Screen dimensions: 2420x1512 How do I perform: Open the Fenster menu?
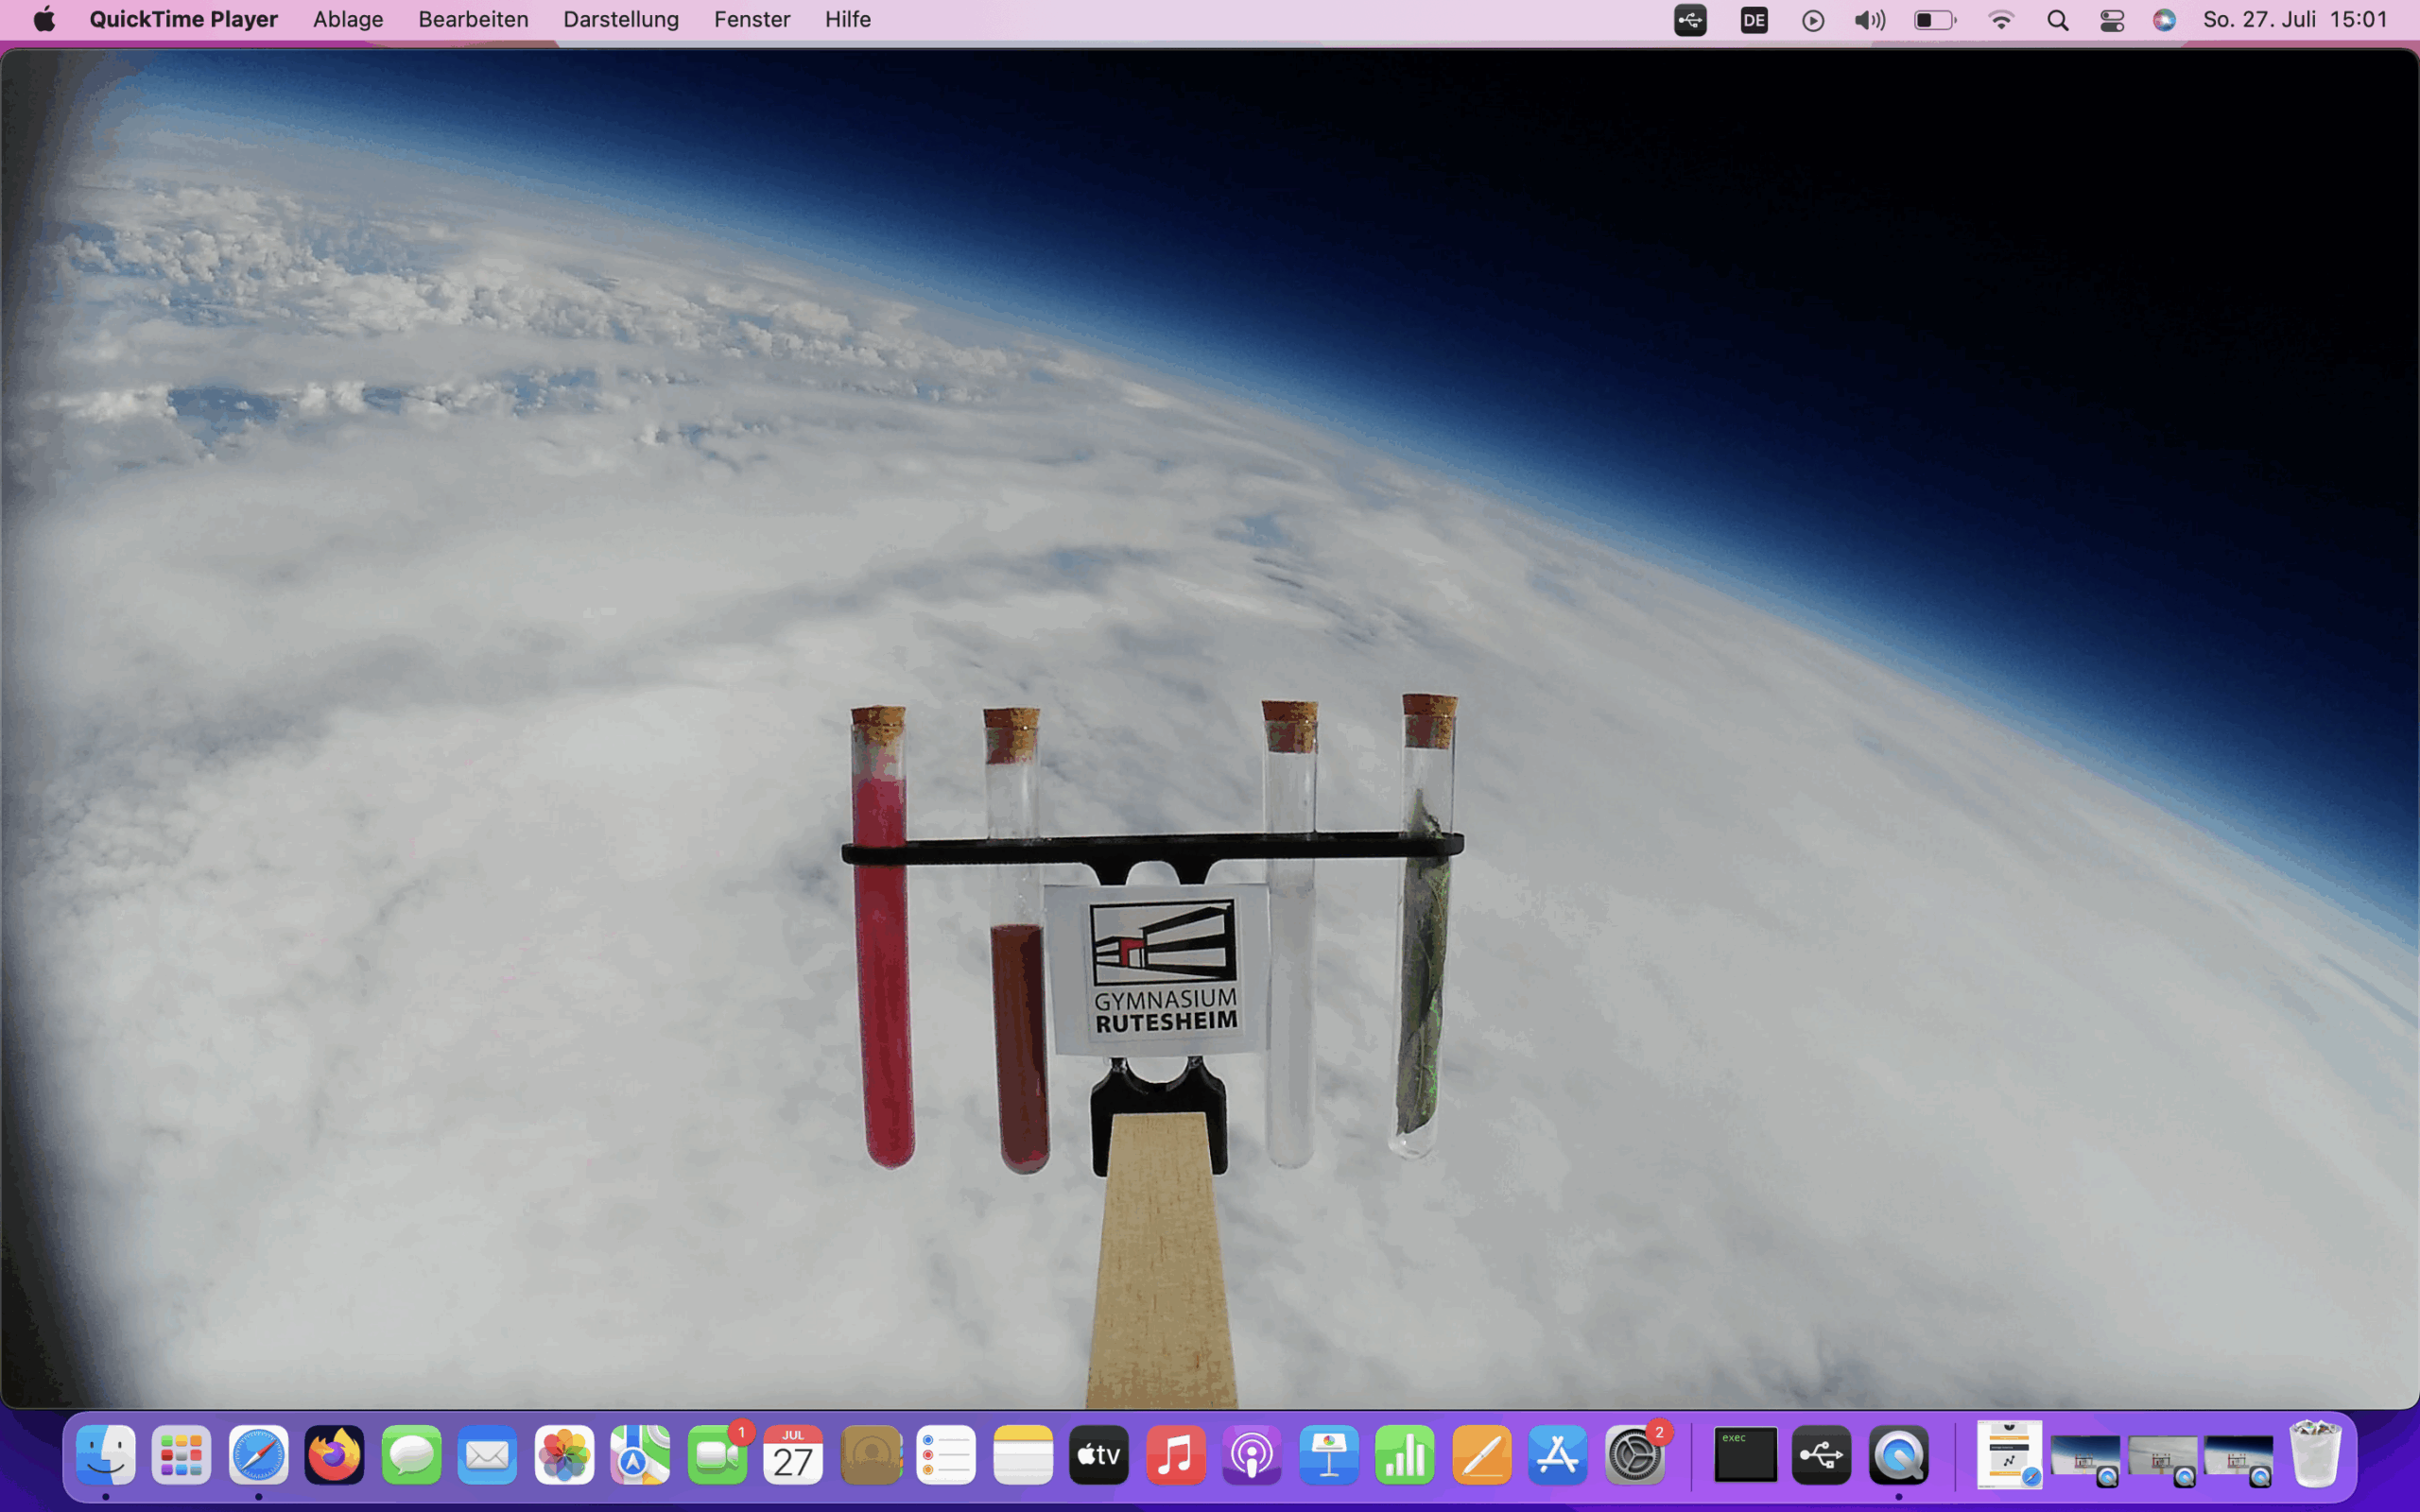point(751,19)
